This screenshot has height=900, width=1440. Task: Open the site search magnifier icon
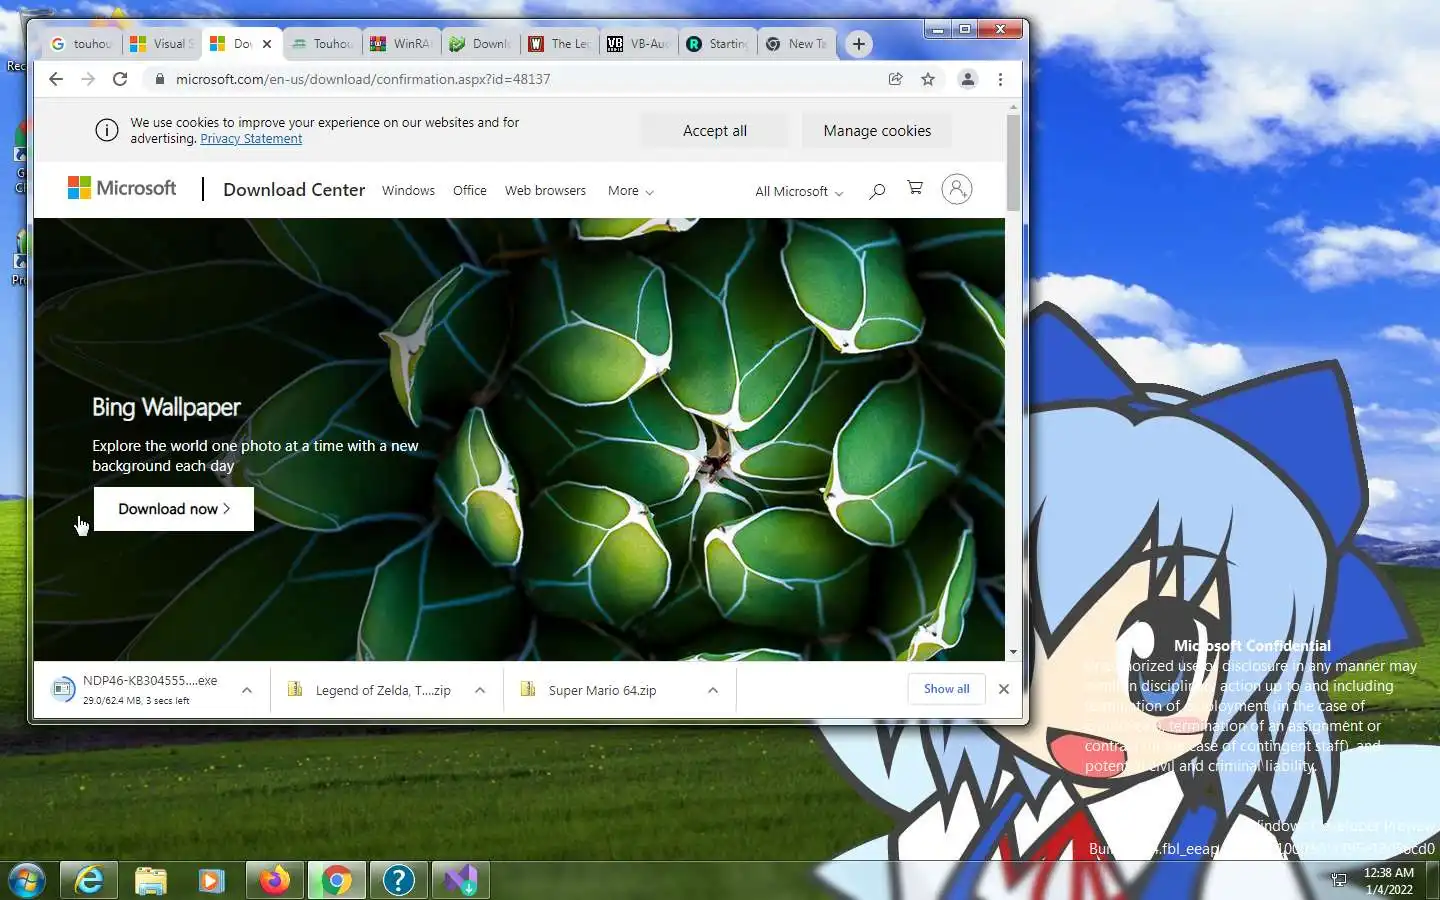[x=877, y=190]
